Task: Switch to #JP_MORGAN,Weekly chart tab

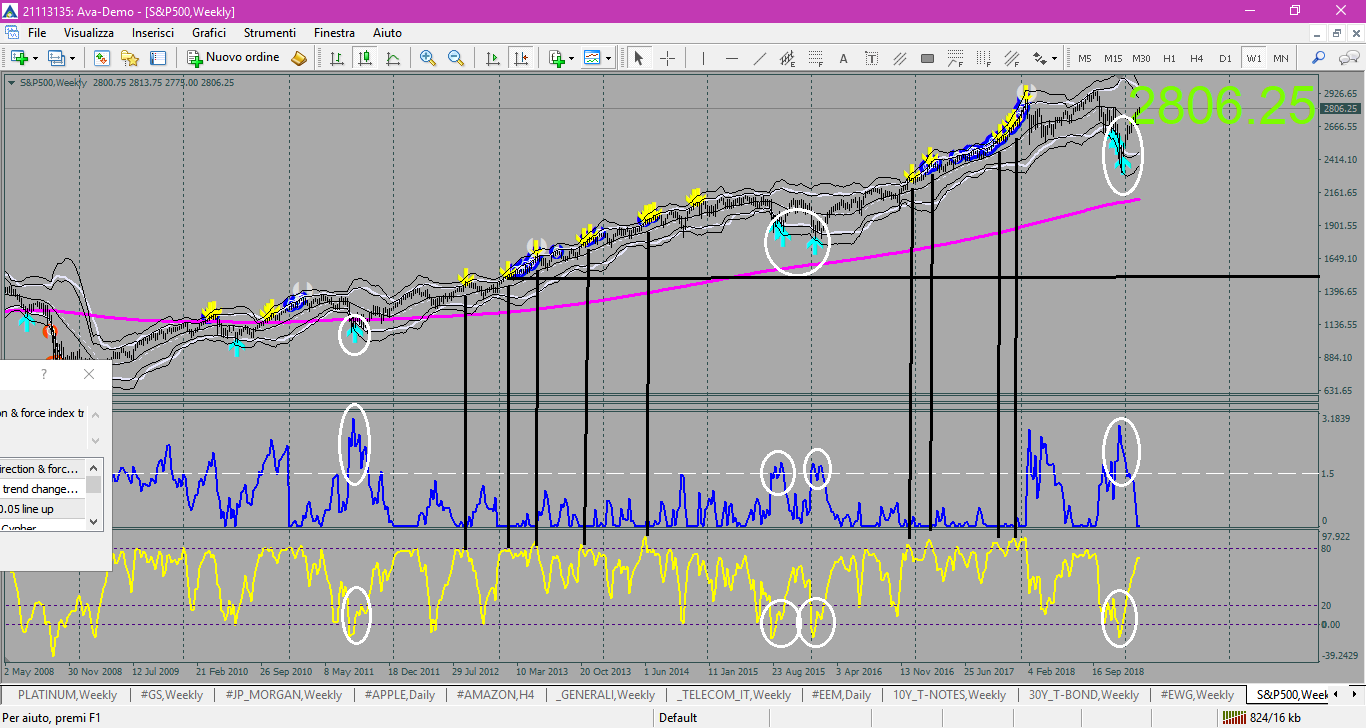Action: [282, 694]
